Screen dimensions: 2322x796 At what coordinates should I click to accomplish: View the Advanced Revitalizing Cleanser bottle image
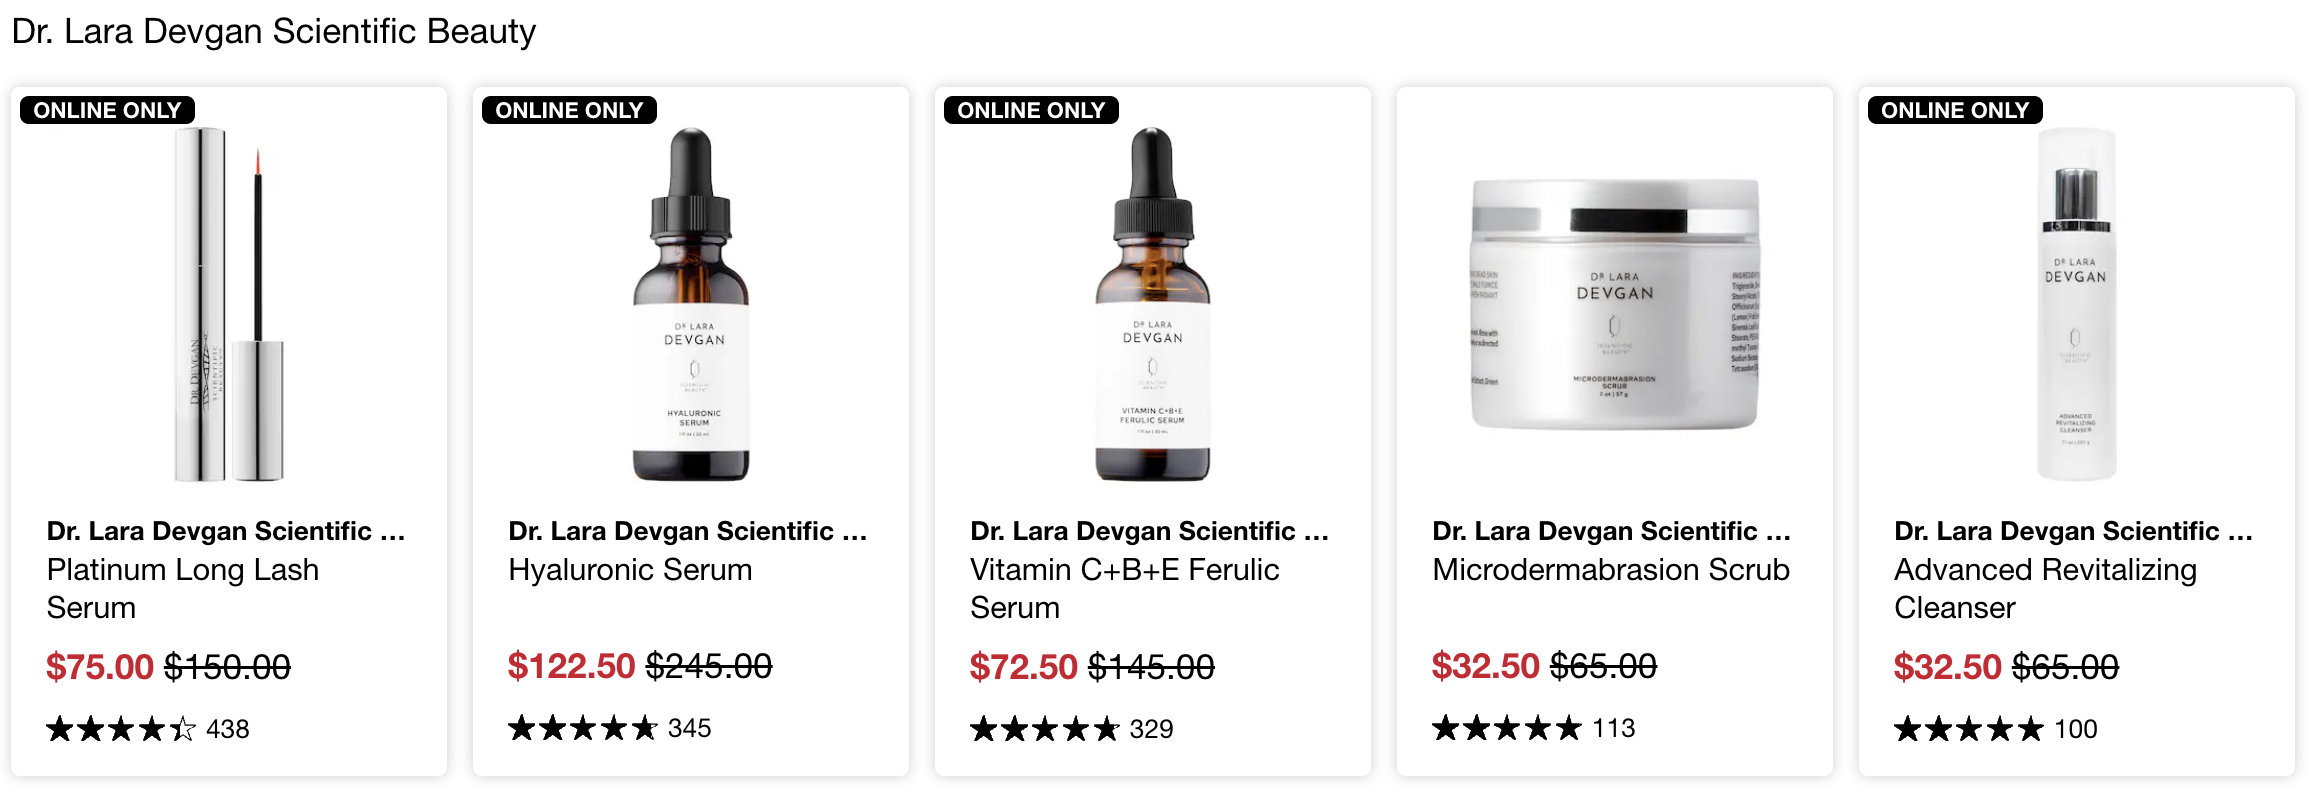2077,304
